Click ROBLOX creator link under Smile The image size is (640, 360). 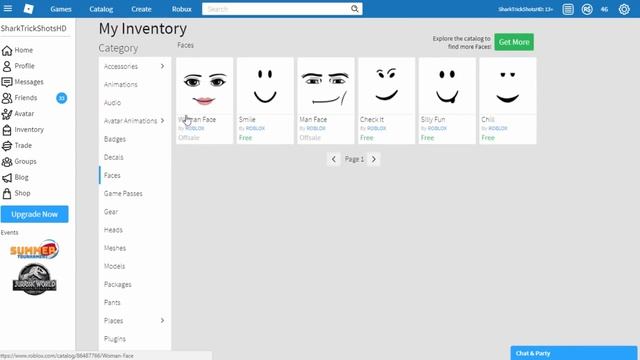[x=256, y=128]
